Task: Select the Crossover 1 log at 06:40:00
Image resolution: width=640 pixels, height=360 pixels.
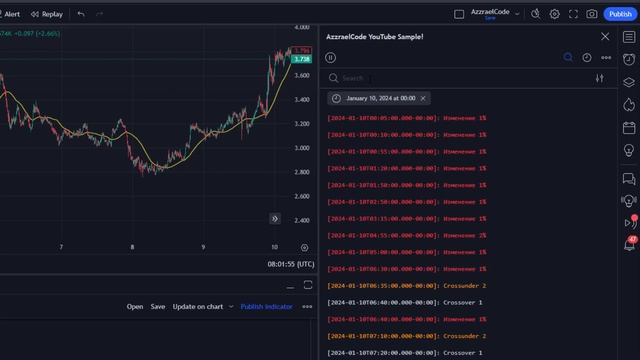Action: (404, 302)
